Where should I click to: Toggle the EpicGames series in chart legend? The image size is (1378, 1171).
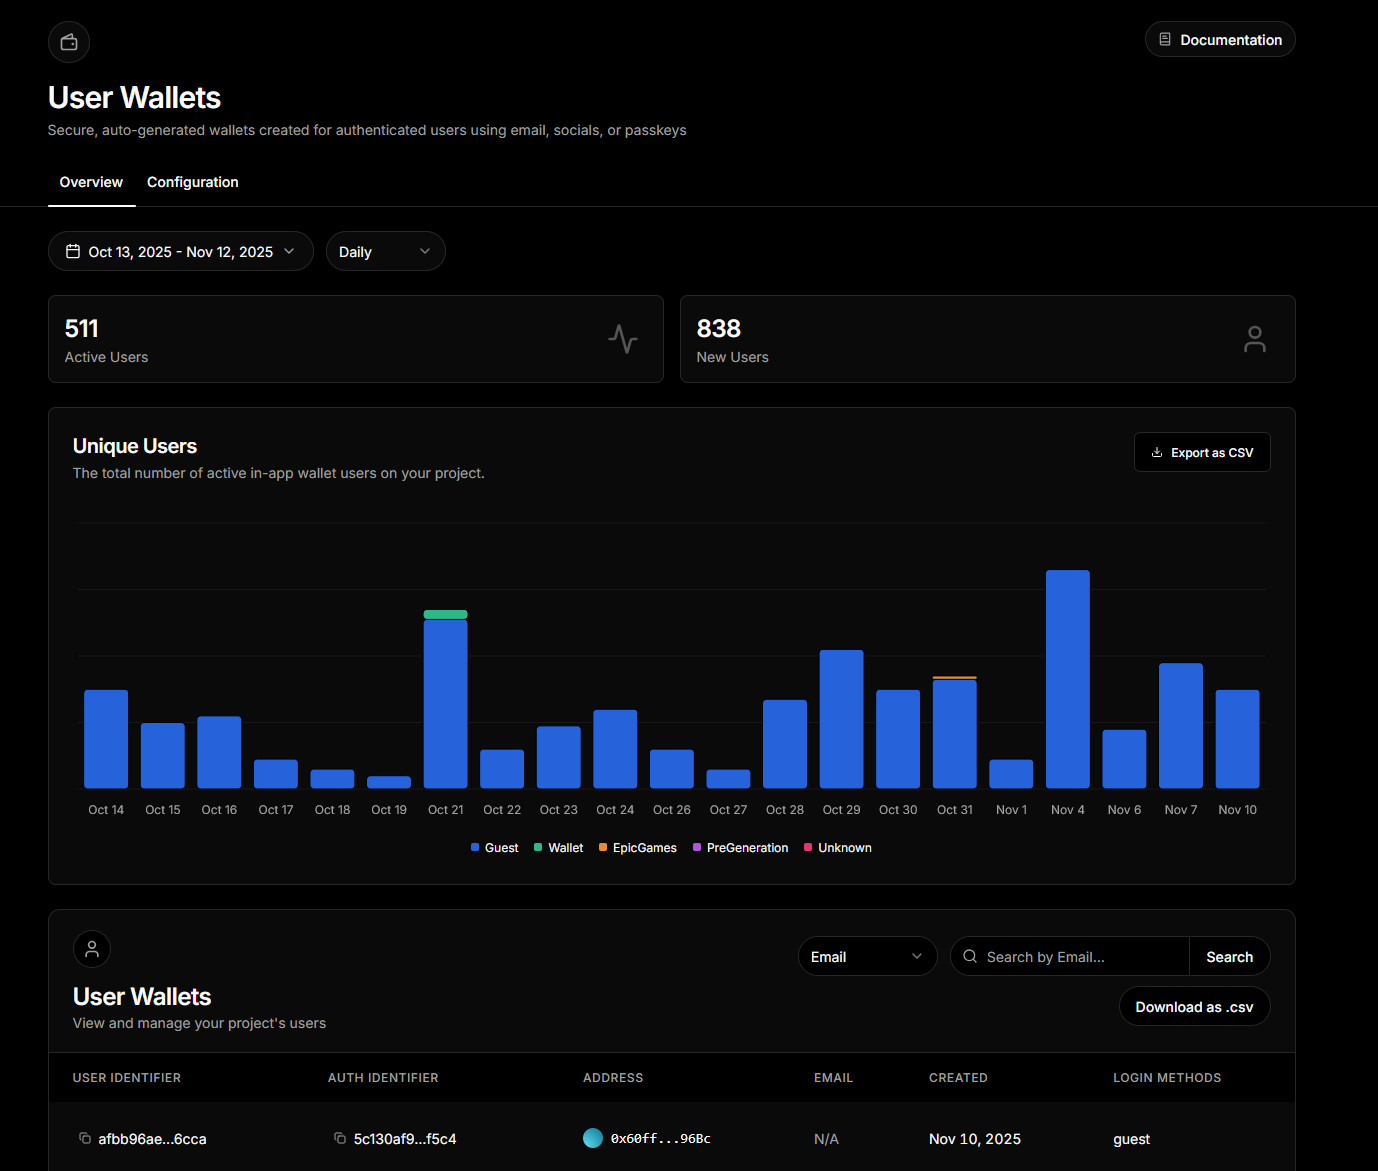[638, 848]
